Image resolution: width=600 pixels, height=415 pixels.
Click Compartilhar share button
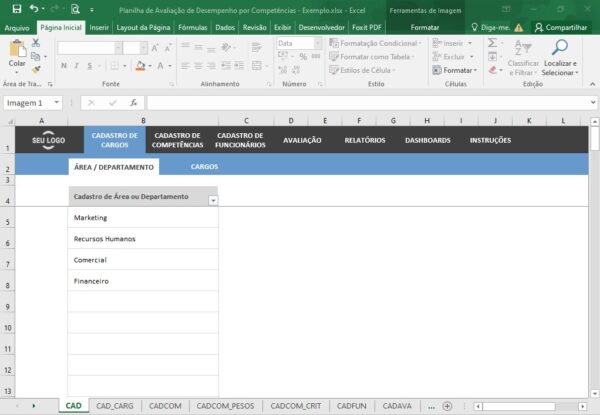coord(561,28)
